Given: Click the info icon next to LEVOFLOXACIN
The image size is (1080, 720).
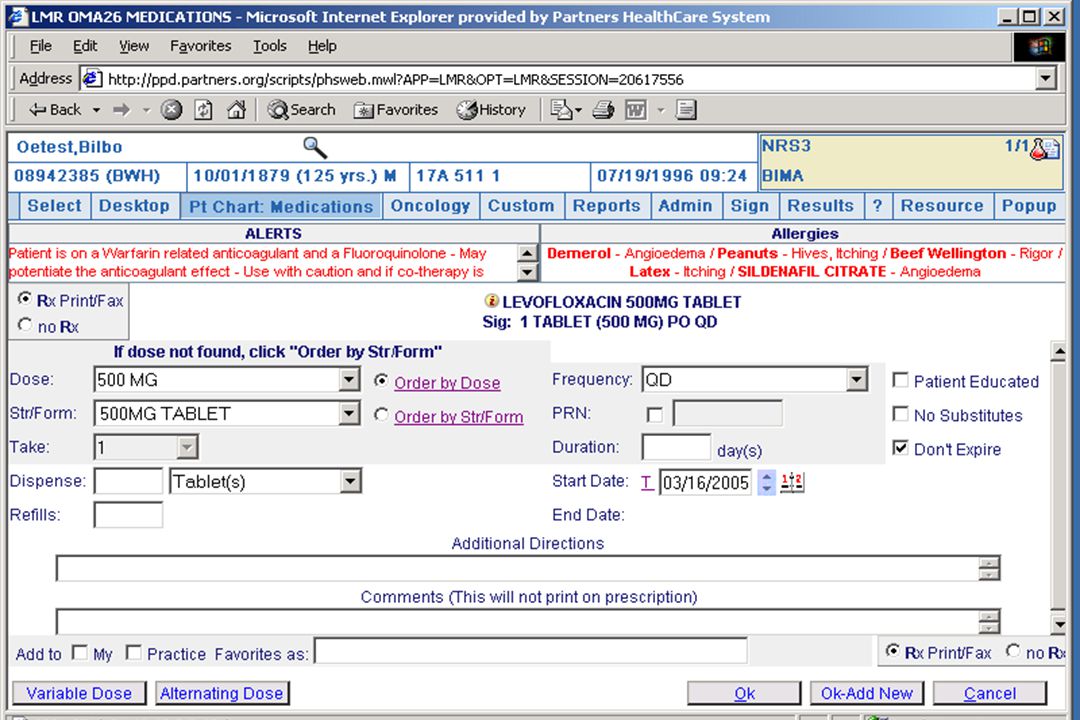Looking at the screenshot, I should [x=491, y=300].
